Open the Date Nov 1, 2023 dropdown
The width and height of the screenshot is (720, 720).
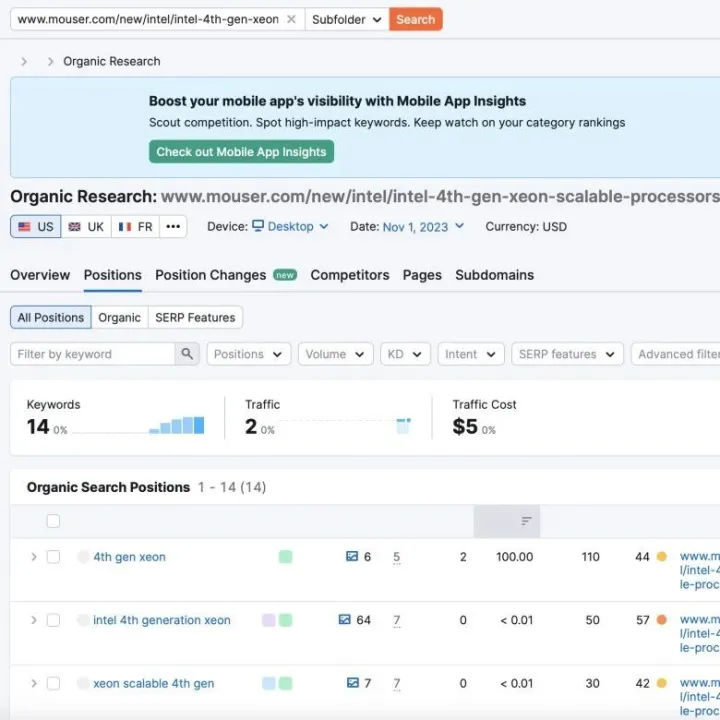click(x=423, y=226)
